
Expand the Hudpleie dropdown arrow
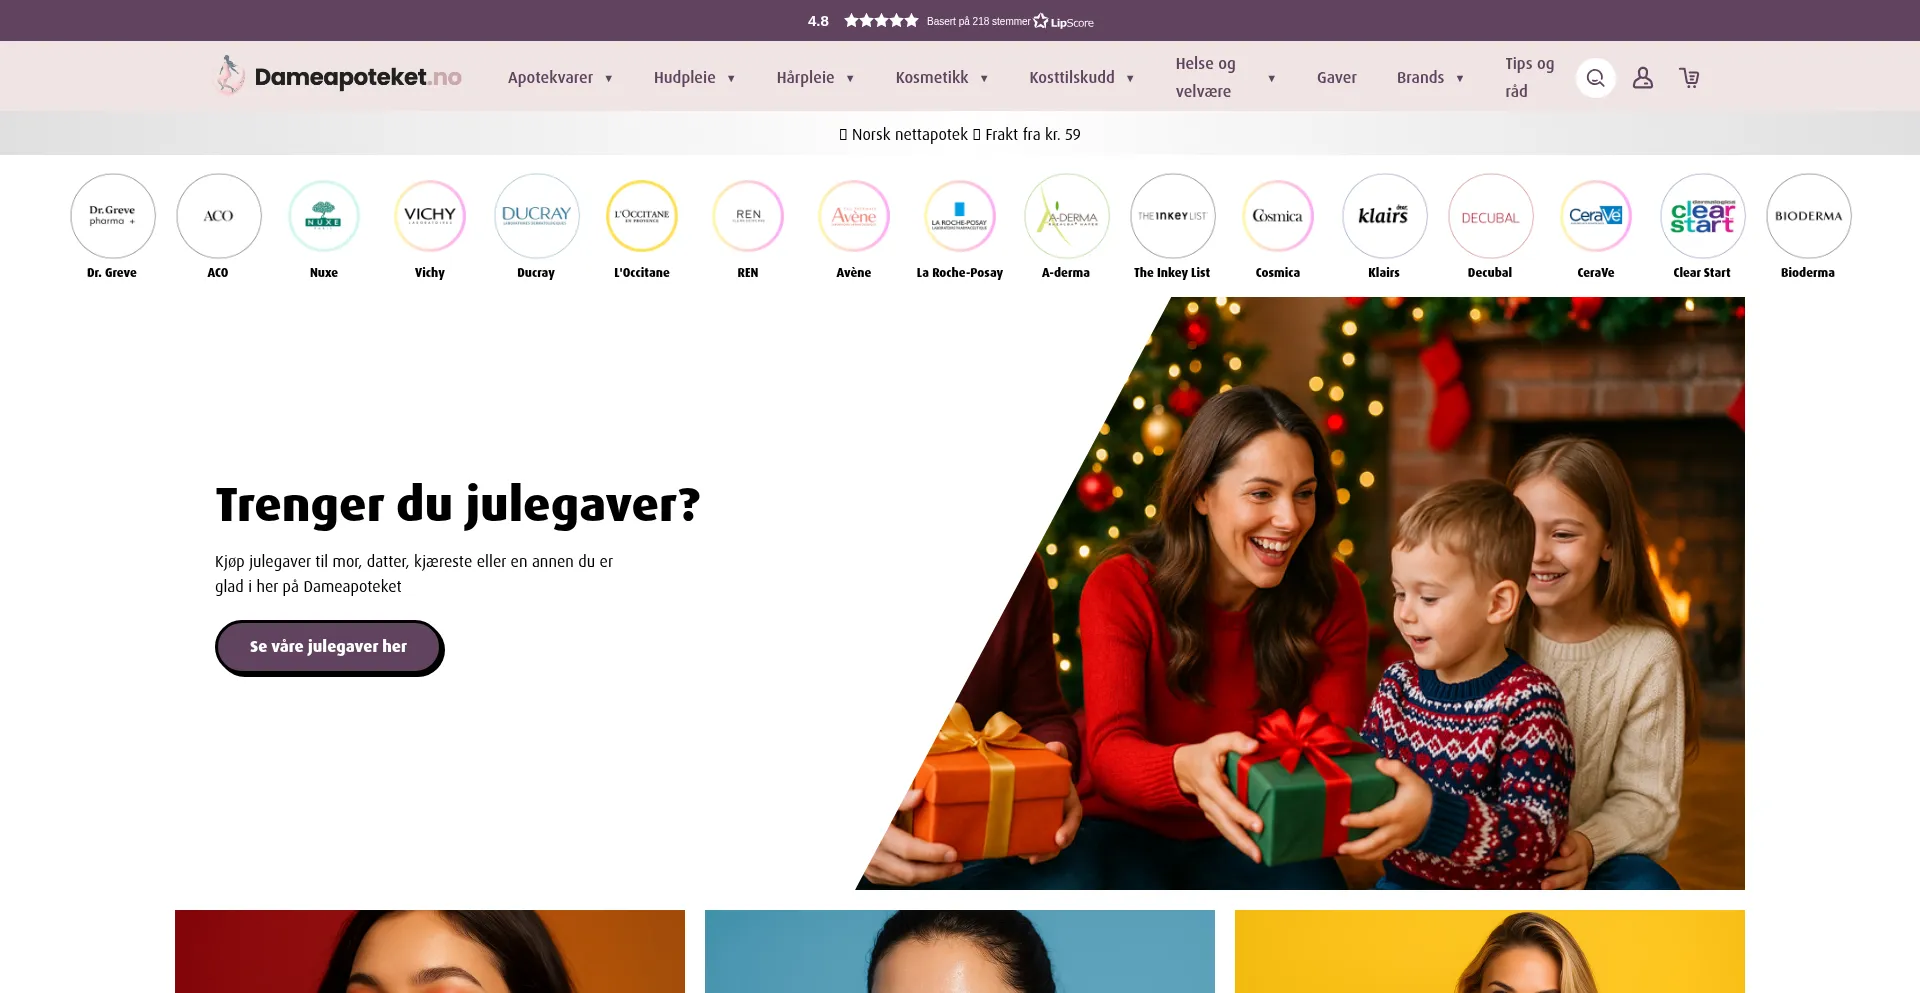[731, 78]
